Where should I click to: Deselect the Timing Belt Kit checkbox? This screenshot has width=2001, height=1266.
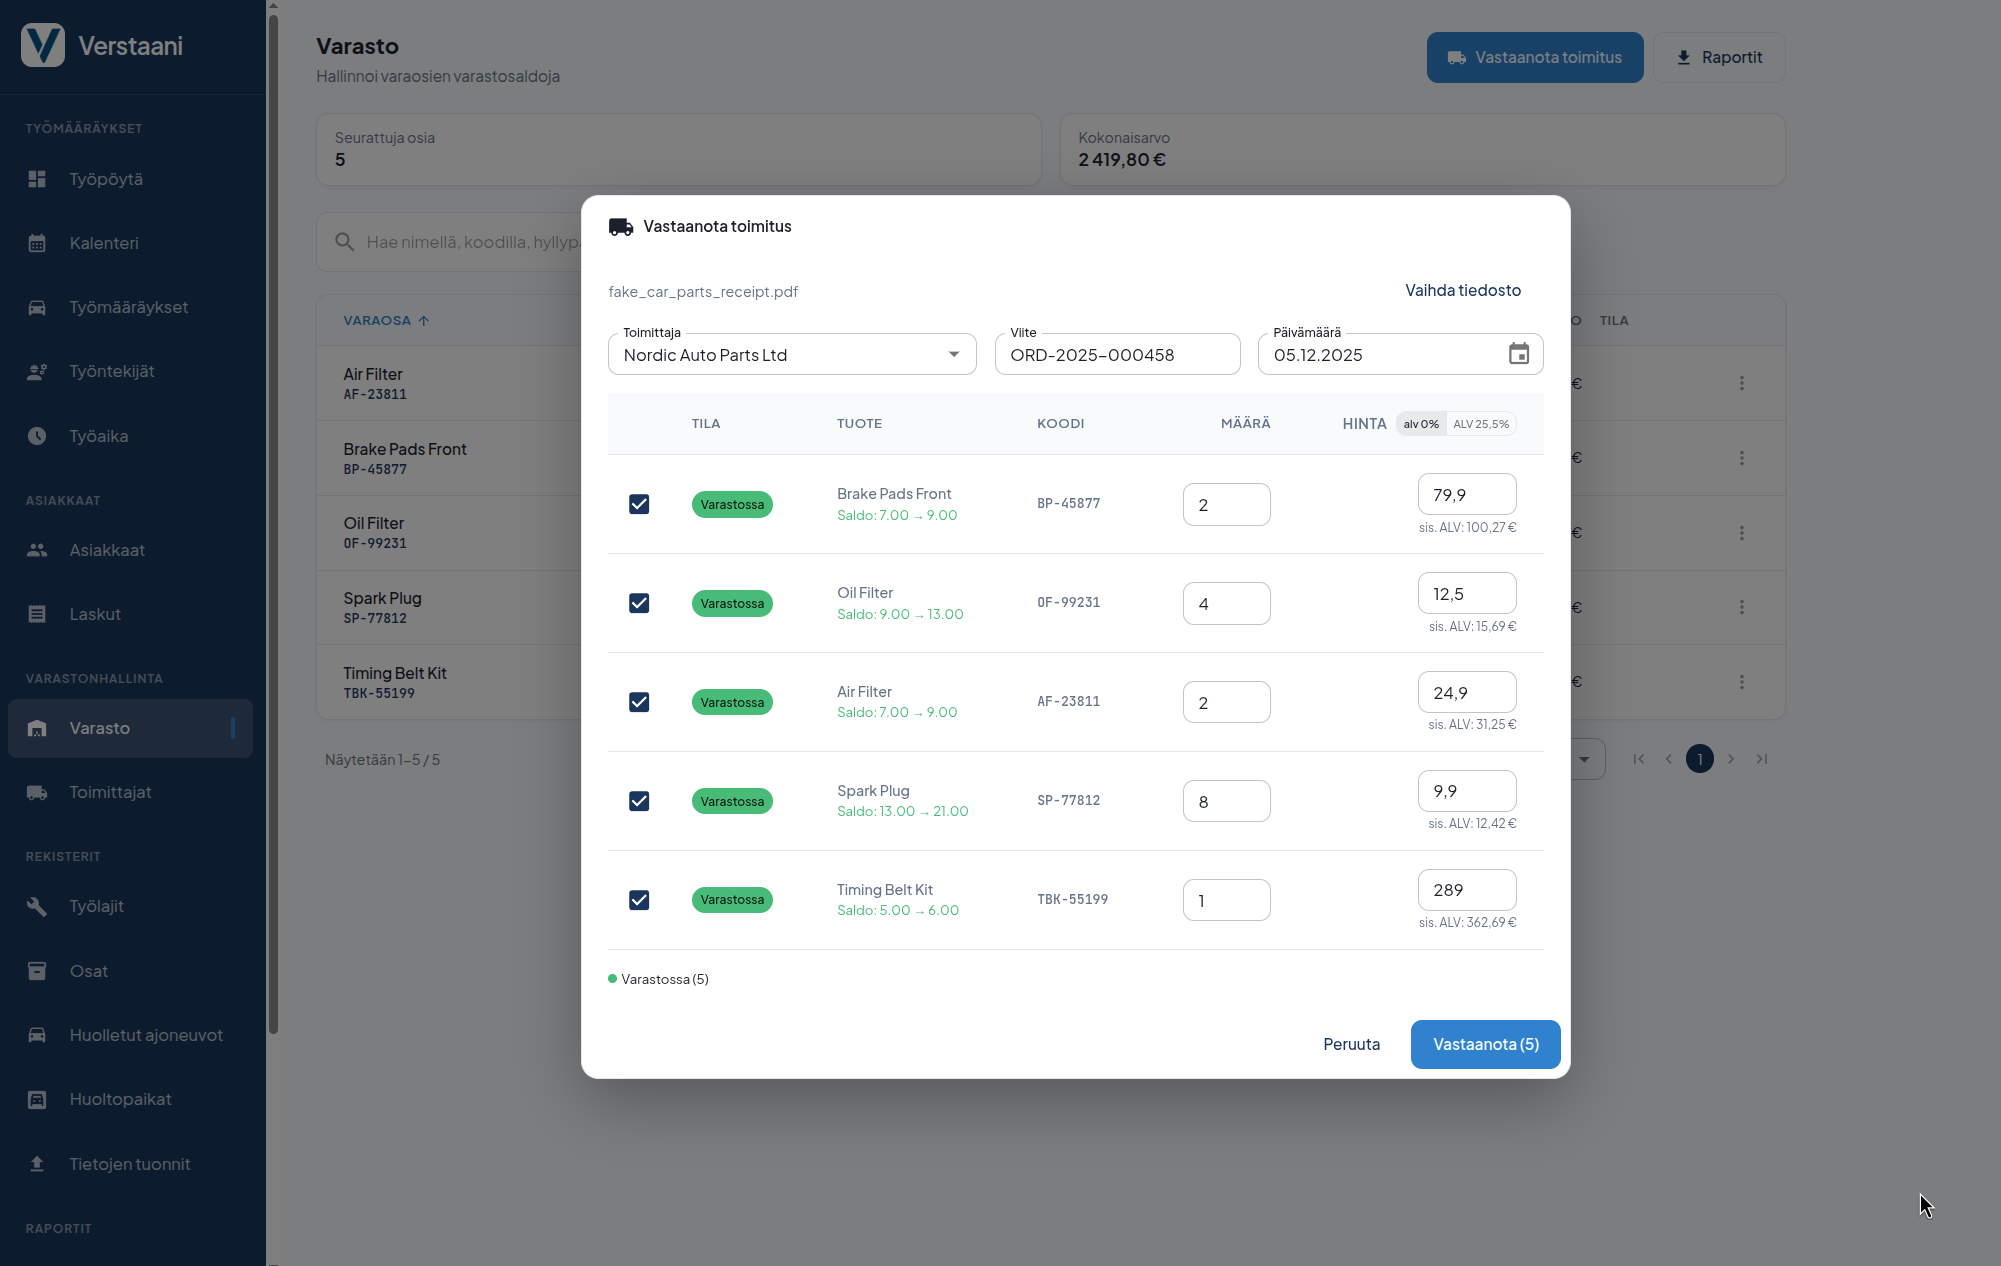click(639, 900)
